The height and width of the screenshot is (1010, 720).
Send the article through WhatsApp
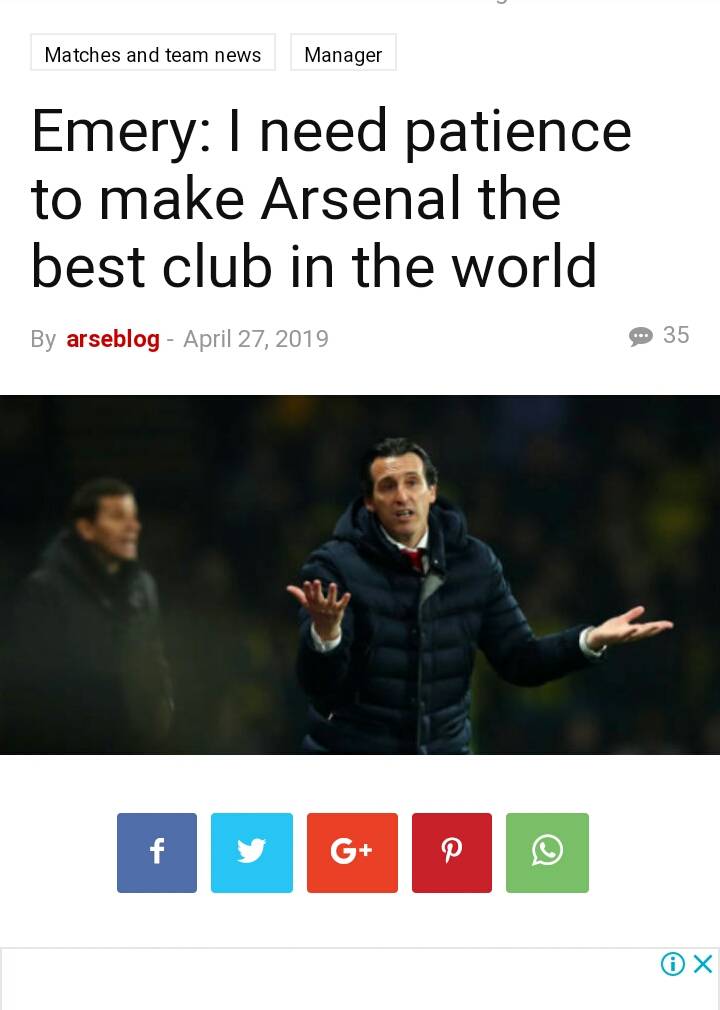[x=547, y=852]
